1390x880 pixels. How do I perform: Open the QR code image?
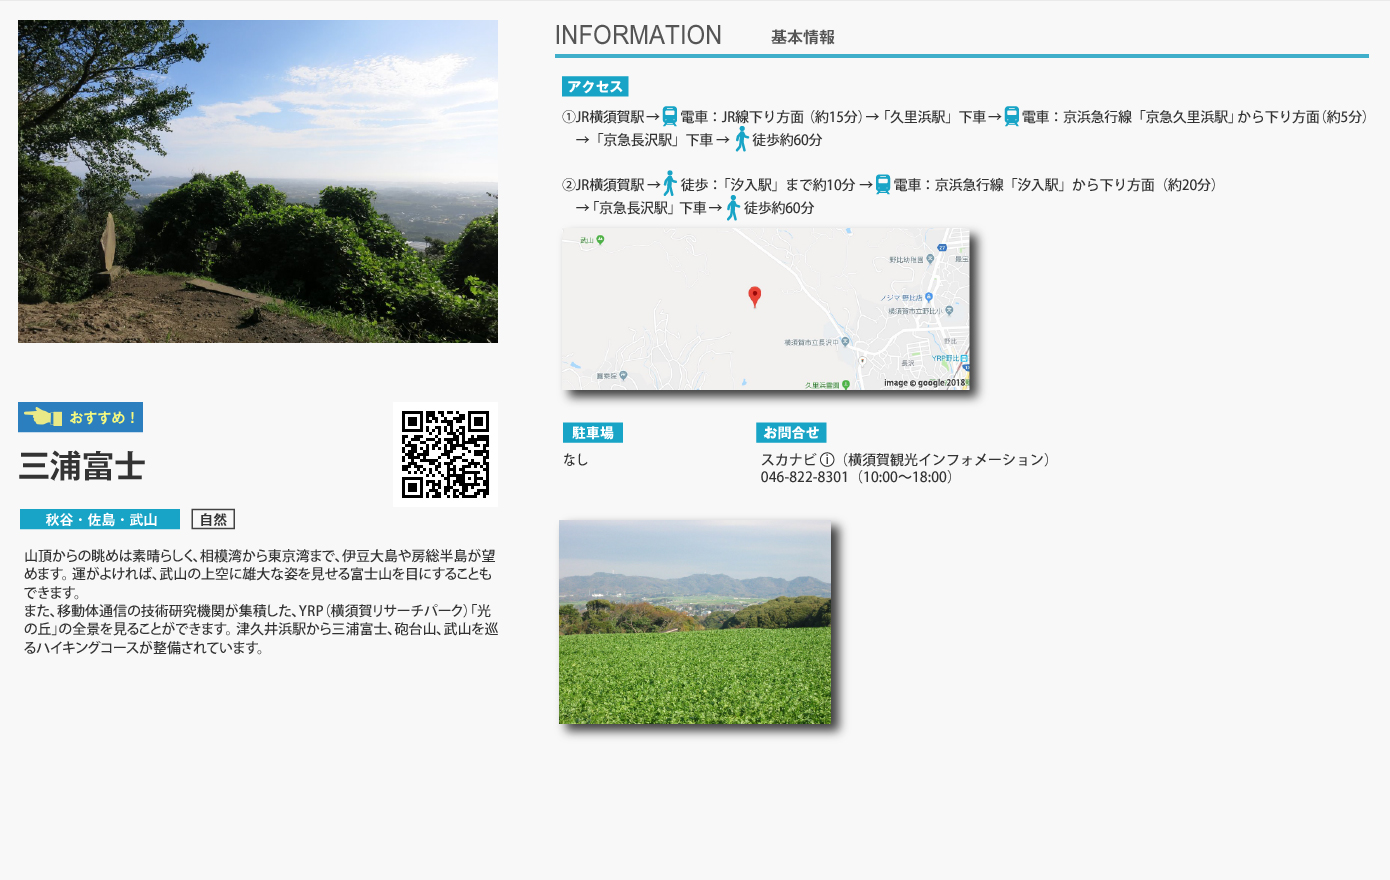click(445, 454)
